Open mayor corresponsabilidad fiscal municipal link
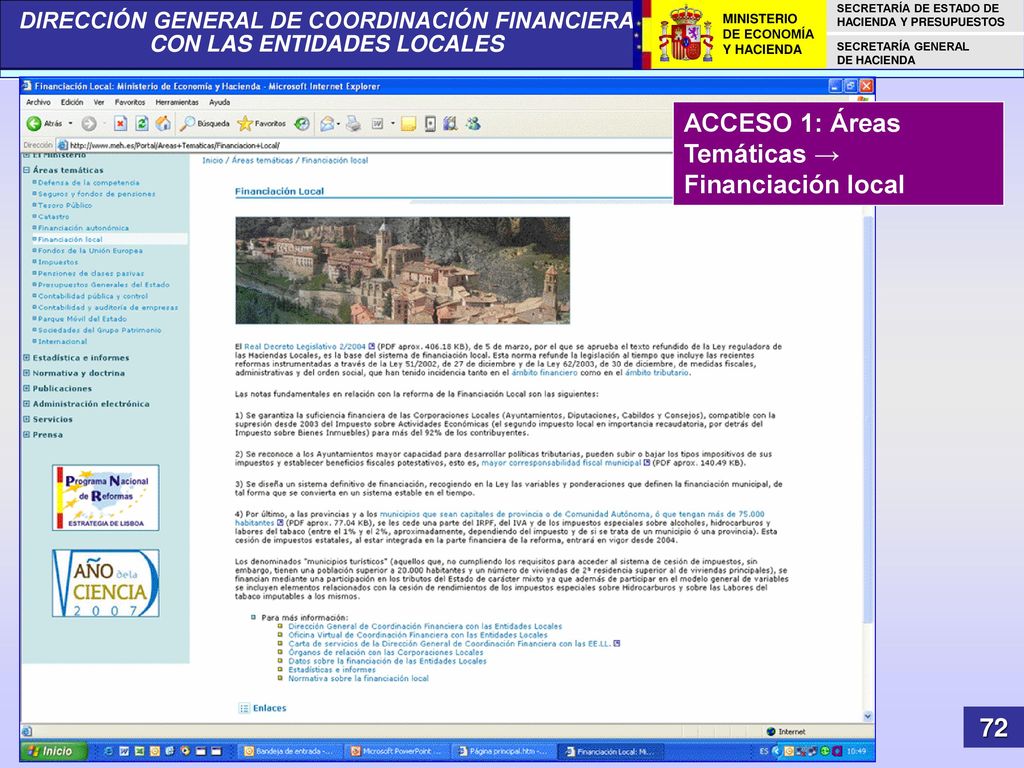The image size is (1024, 768). pos(561,463)
